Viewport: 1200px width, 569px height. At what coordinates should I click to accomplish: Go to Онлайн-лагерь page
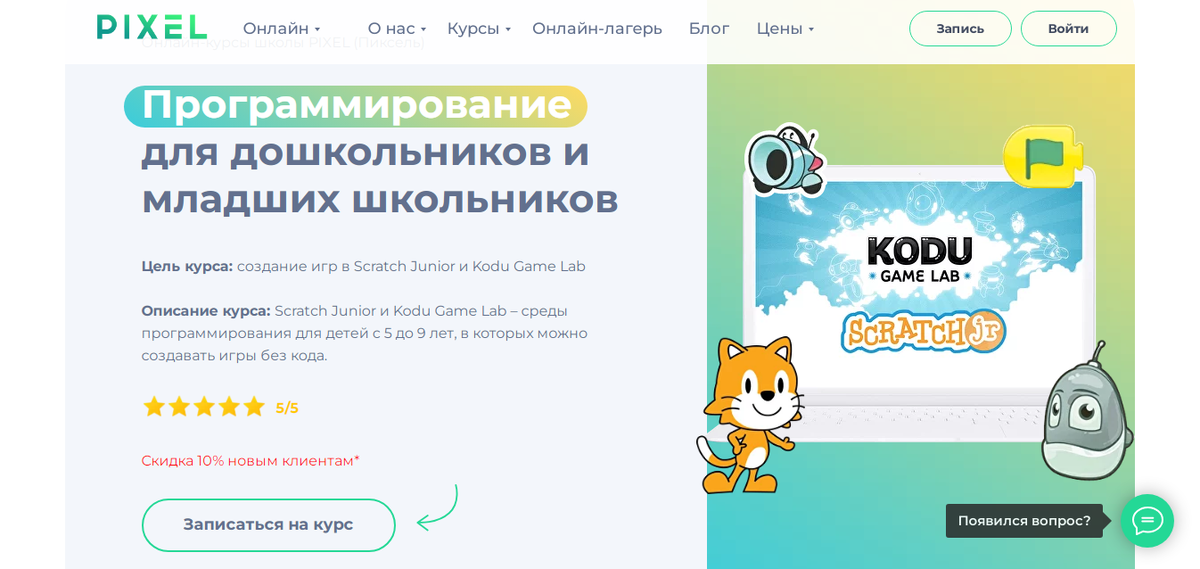pyautogui.click(x=597, y=29)
